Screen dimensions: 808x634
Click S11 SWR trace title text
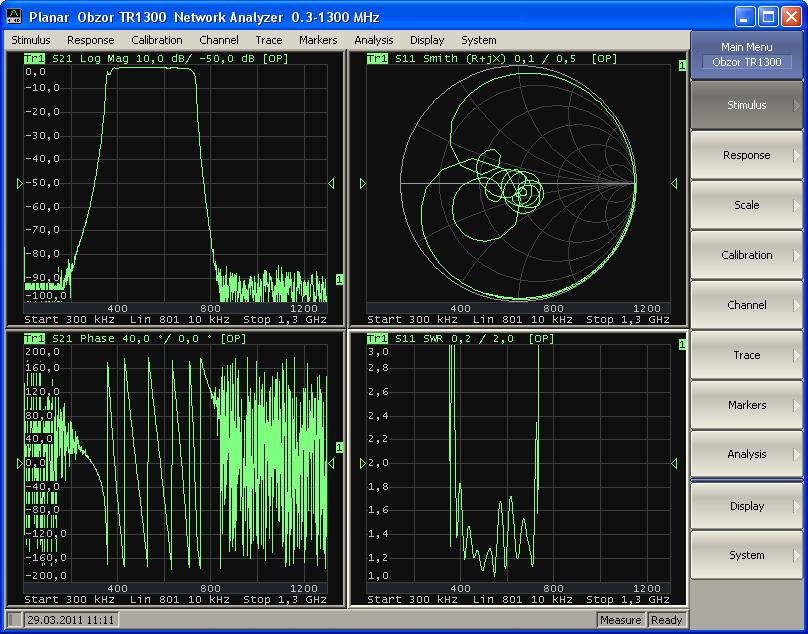475,339
